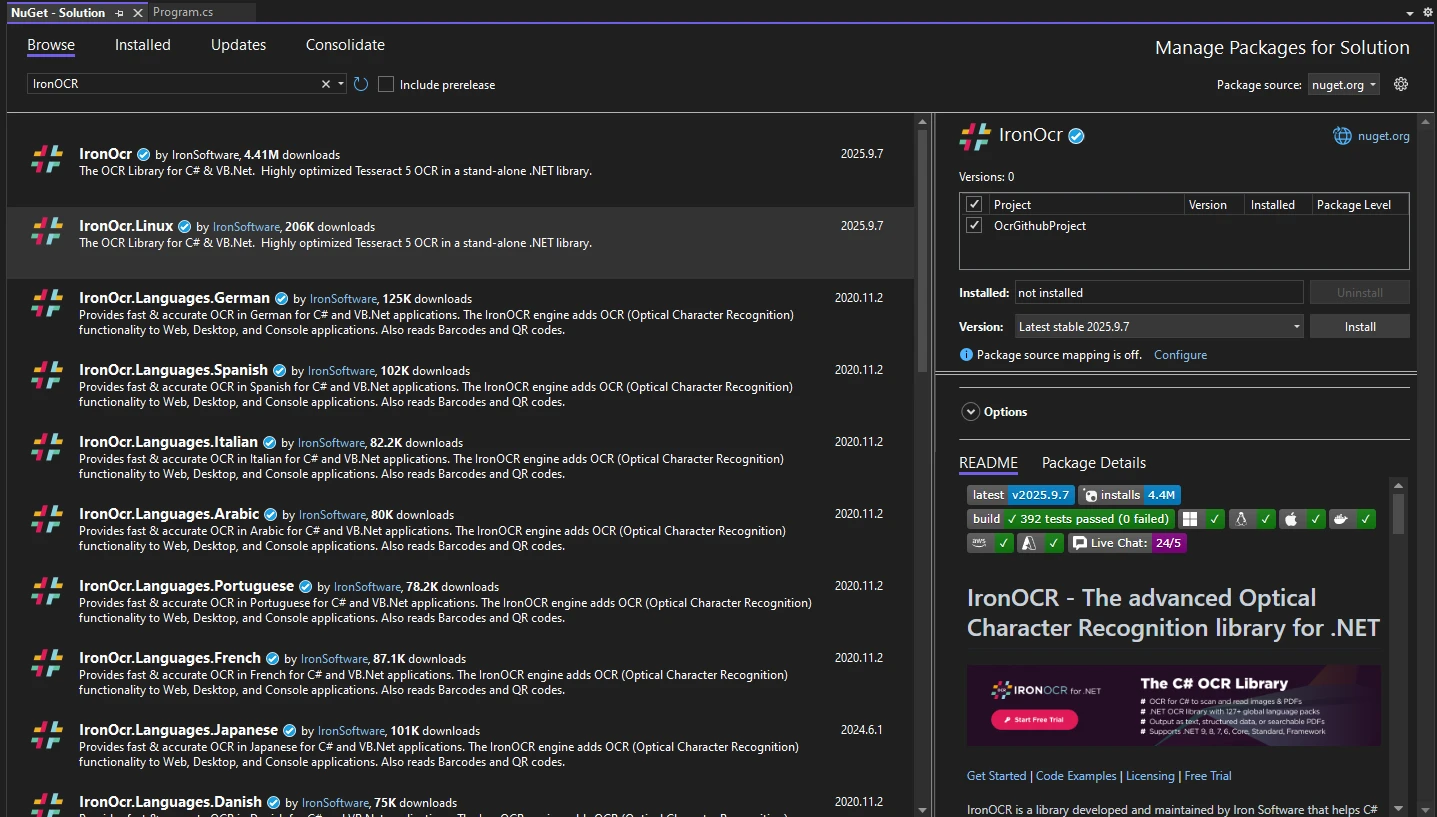
Task: Expand the Options section
Action: [x=970, y=412]
